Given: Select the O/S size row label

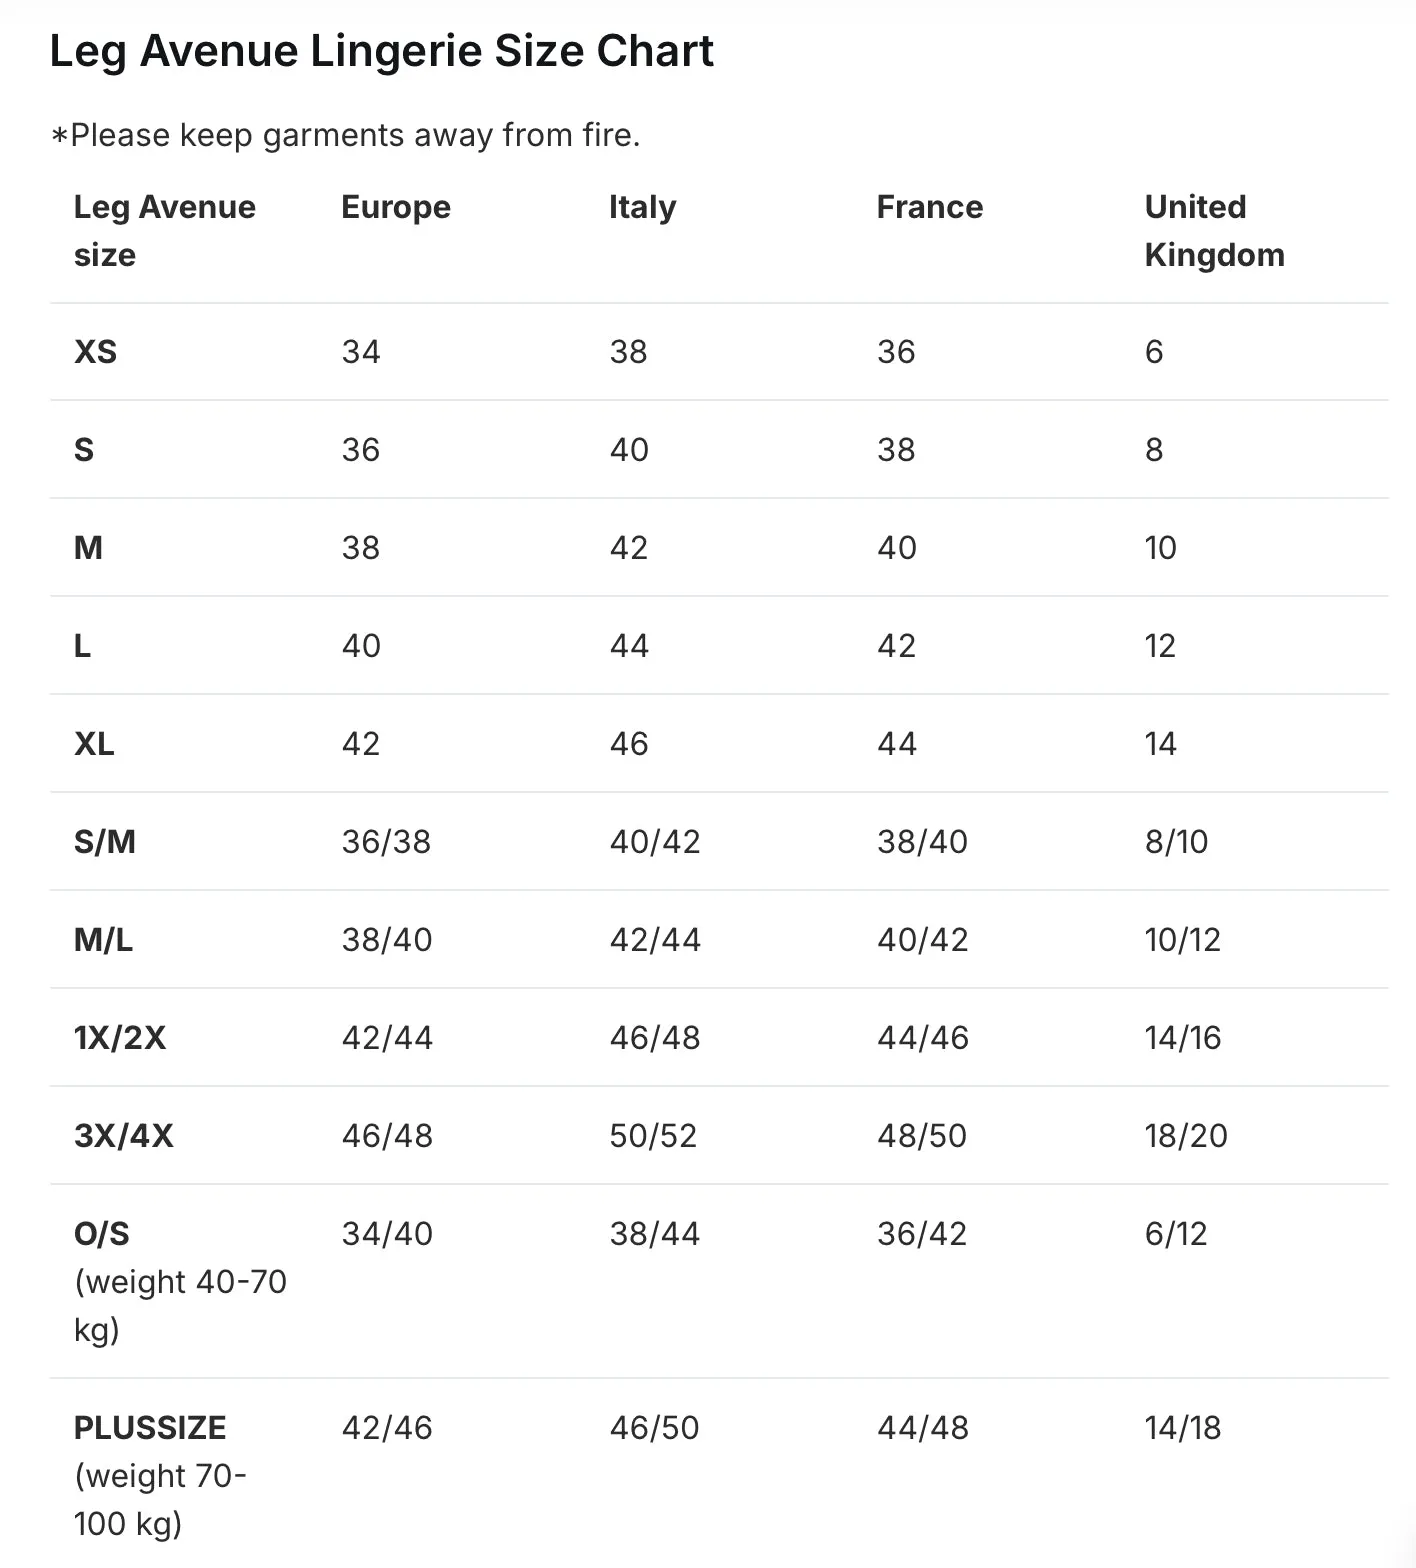Looking at the screenshot, I should click(x=101, y=1234).
